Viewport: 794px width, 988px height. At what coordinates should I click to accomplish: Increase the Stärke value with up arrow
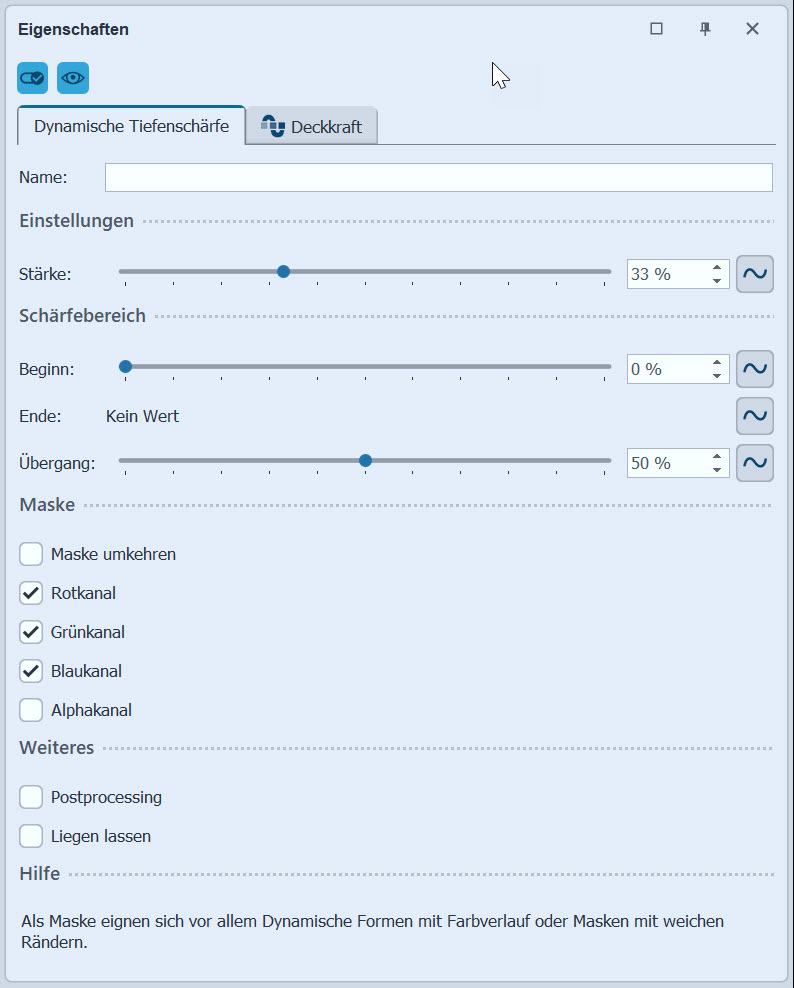coord(717,267)
